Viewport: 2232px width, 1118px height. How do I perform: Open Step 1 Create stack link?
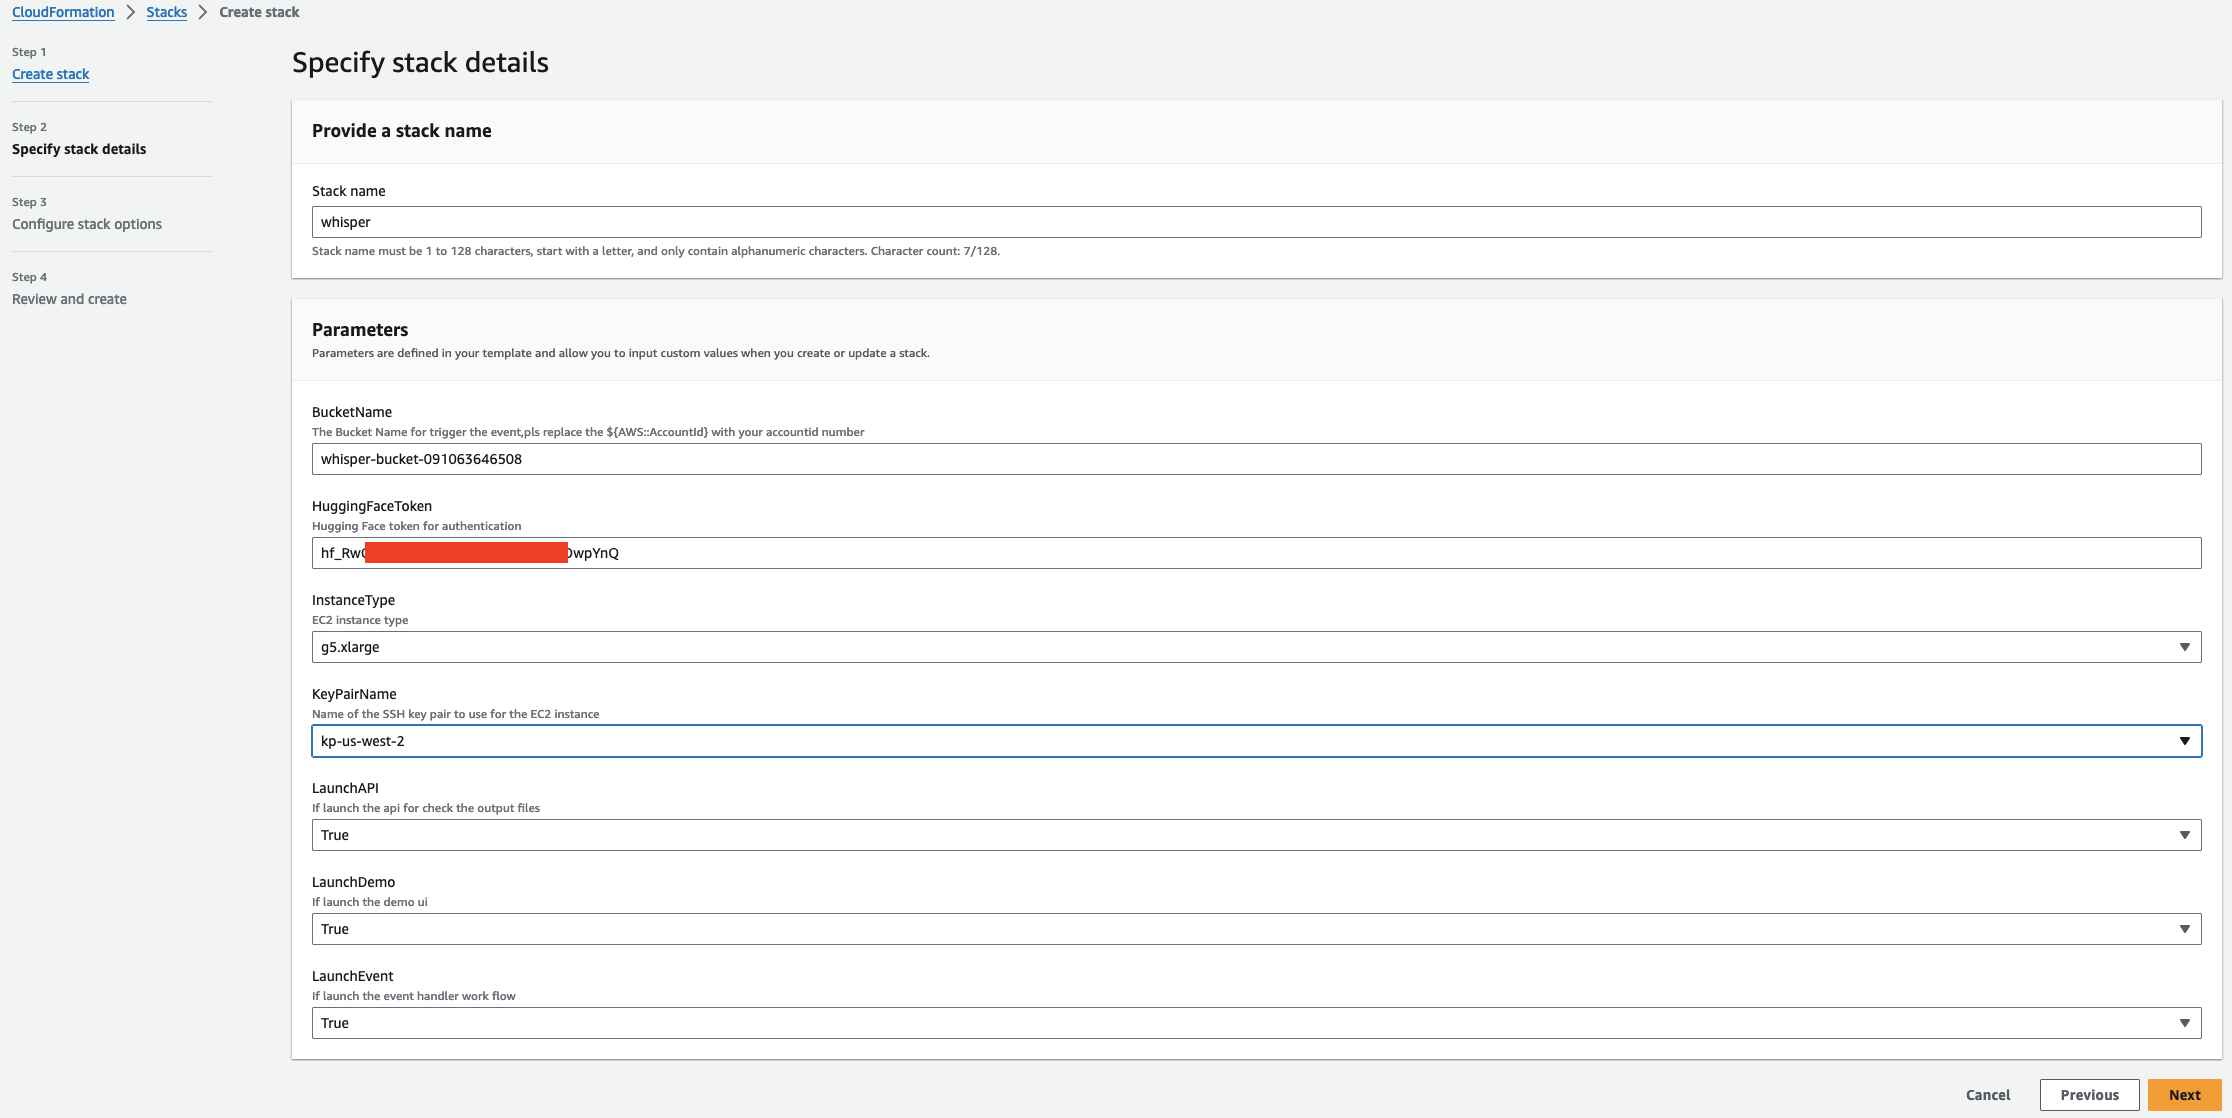coord(50,74)
